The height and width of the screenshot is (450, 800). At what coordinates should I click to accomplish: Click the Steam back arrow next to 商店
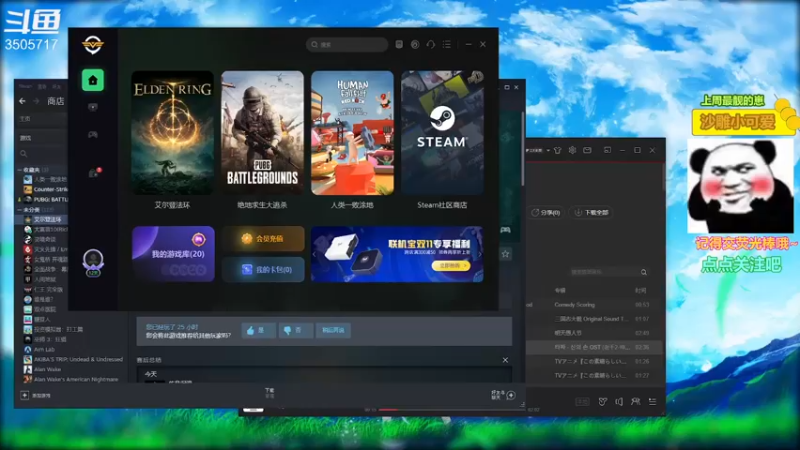pos(22,101)
